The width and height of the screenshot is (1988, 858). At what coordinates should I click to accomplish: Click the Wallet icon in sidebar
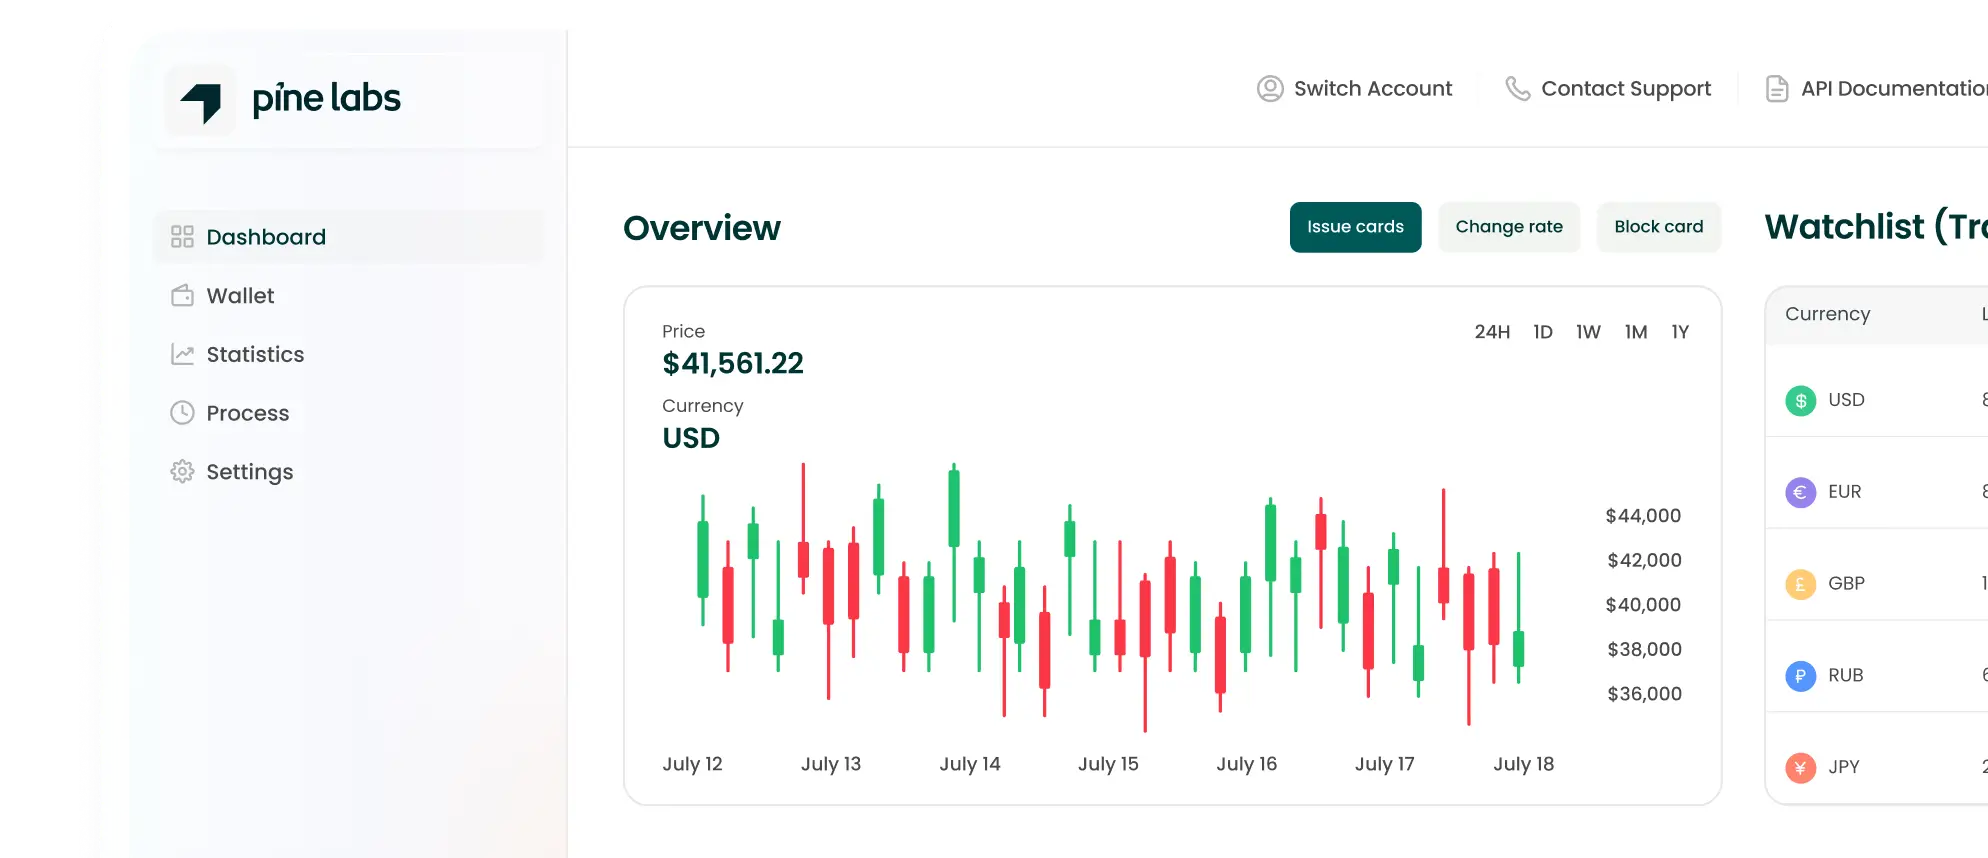(x=182, y=296)
